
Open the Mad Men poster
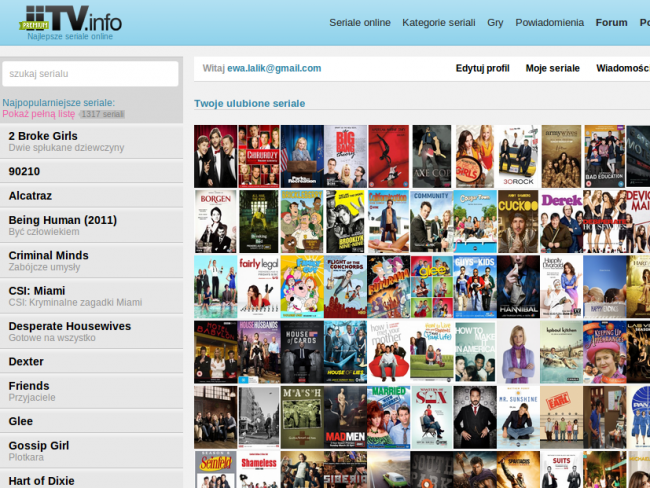click(345, 417)
